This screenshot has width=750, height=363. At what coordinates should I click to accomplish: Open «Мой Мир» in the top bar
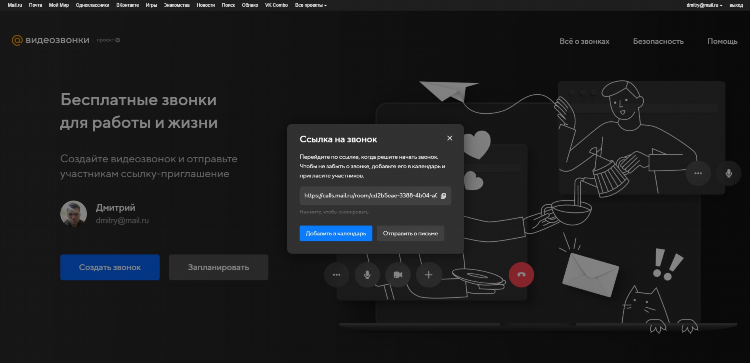tap(59, 5)
